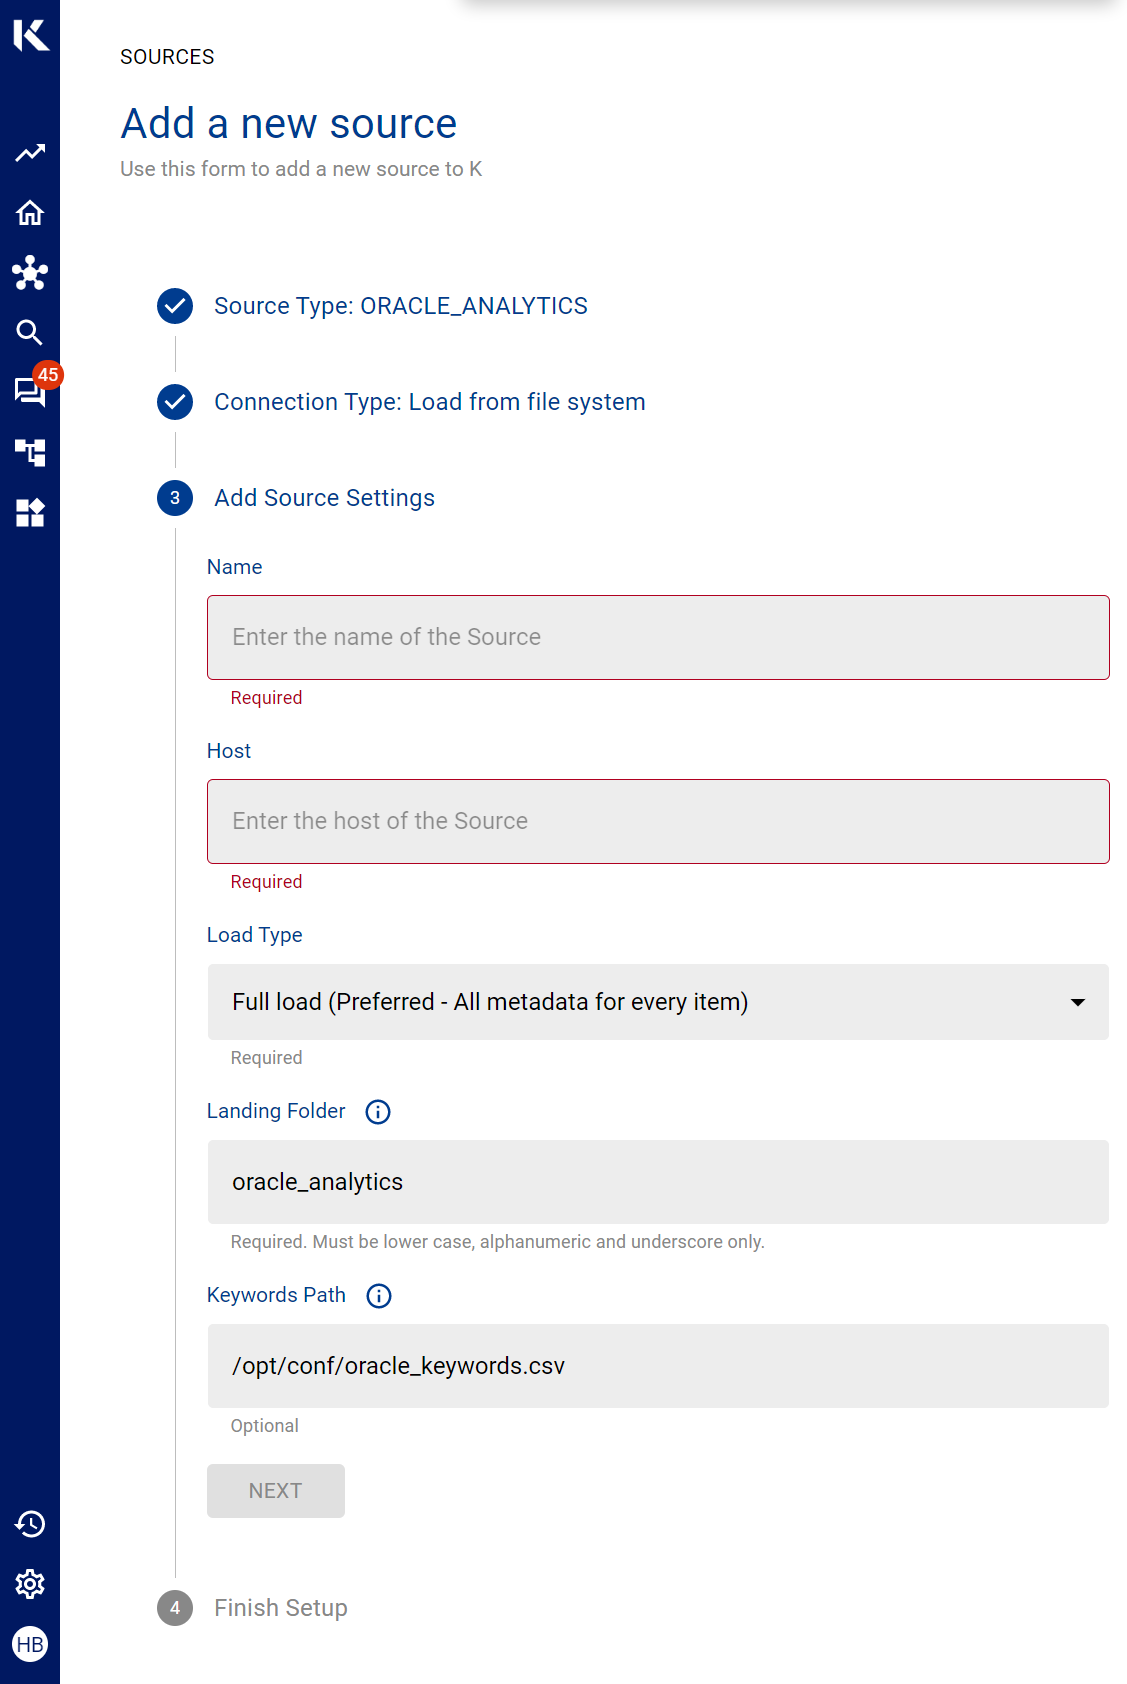Open the data map network icon
The width and height of the screenshot is (1127, 1684).
click(x=30, y=273)
